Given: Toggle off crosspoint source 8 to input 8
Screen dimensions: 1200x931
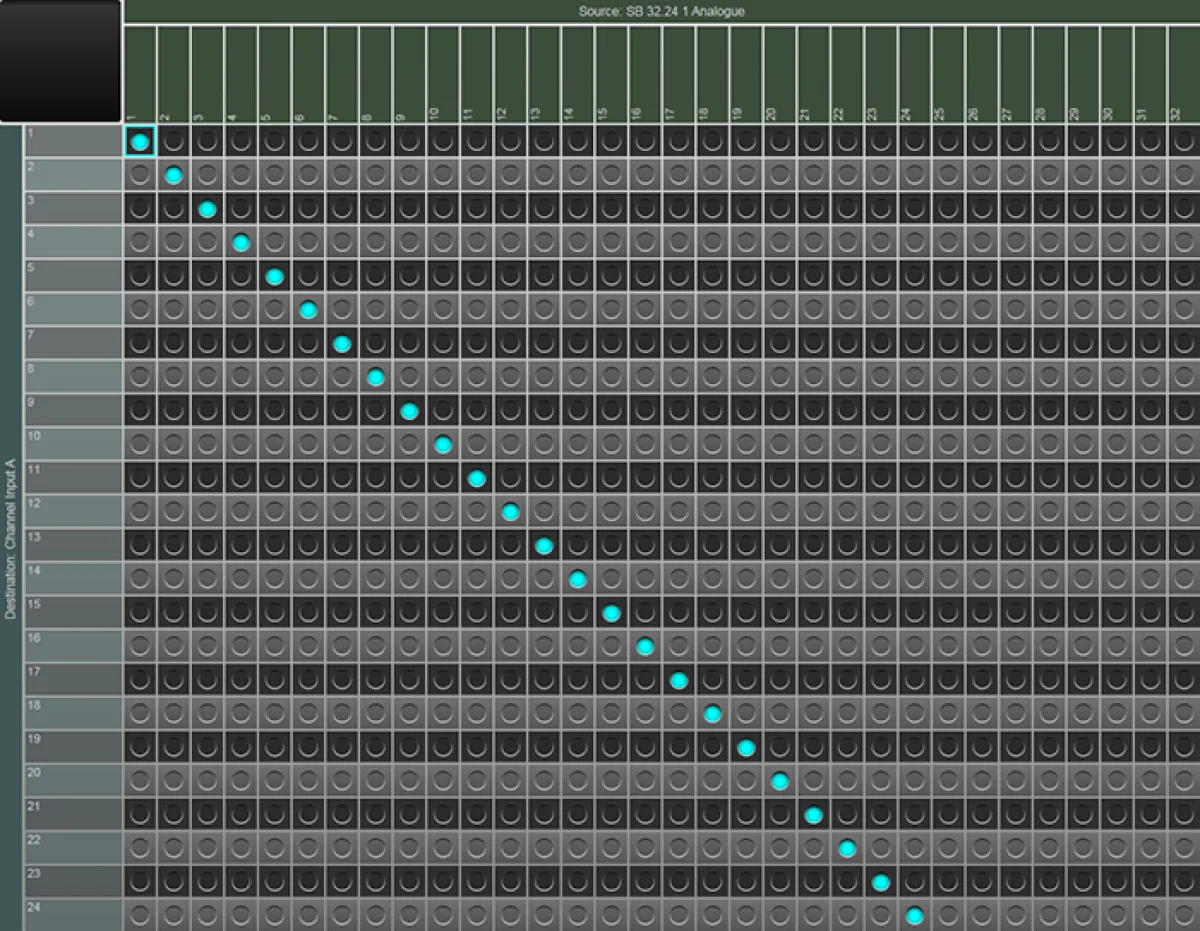Looking at the screenshot, I should pyautogui.click(x=376, y=378).
